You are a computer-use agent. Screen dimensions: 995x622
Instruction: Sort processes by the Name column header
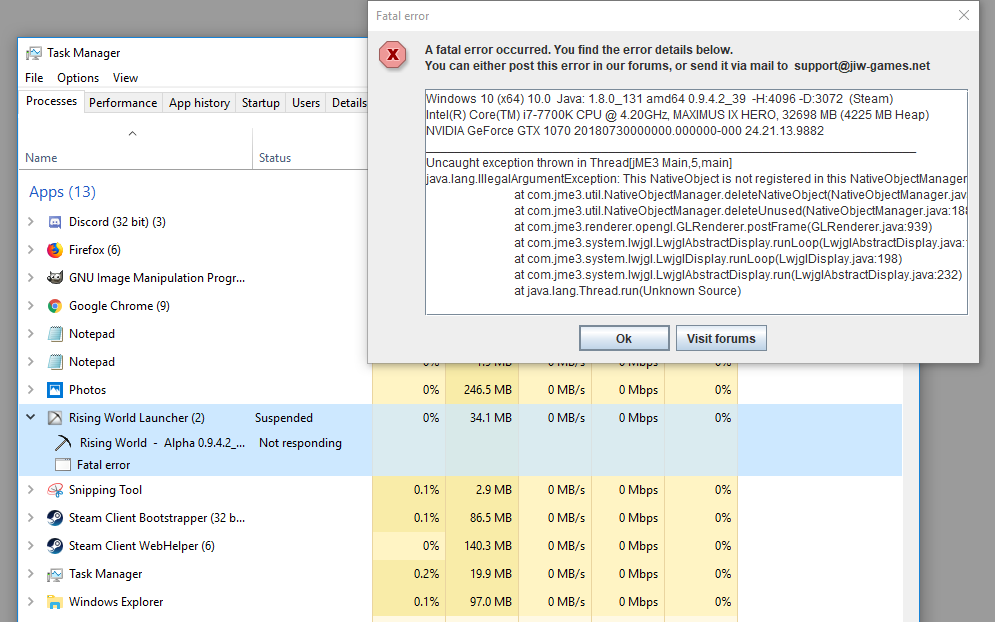point(41,158)
